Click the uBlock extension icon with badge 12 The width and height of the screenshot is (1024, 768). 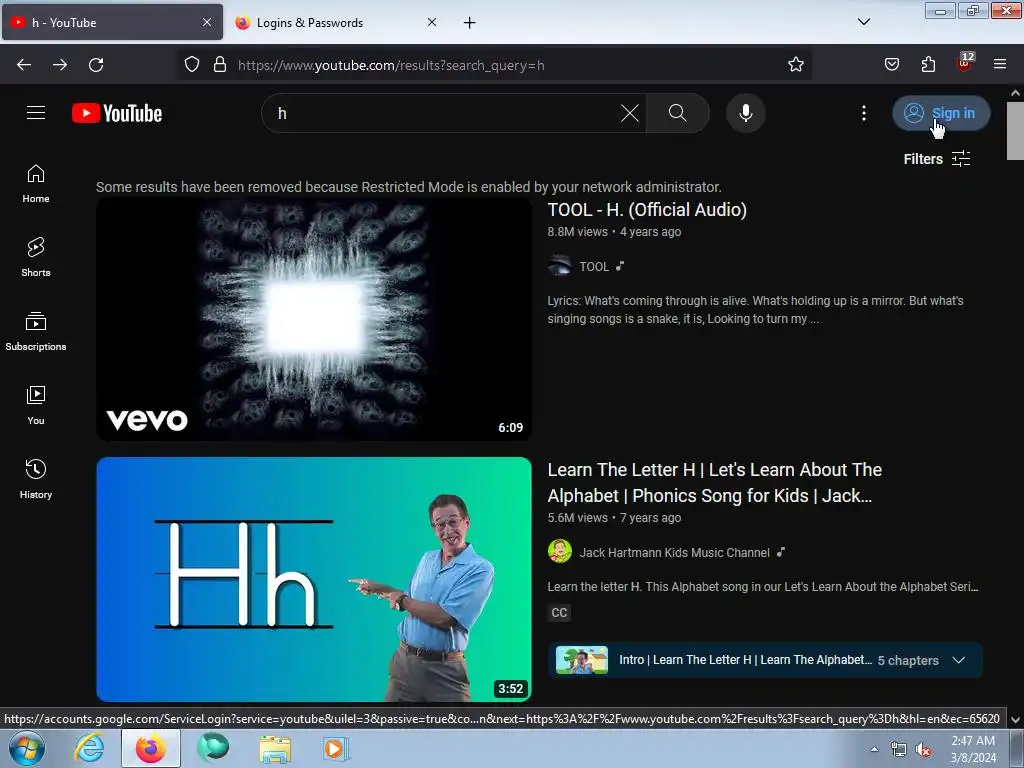coord(965,63)
